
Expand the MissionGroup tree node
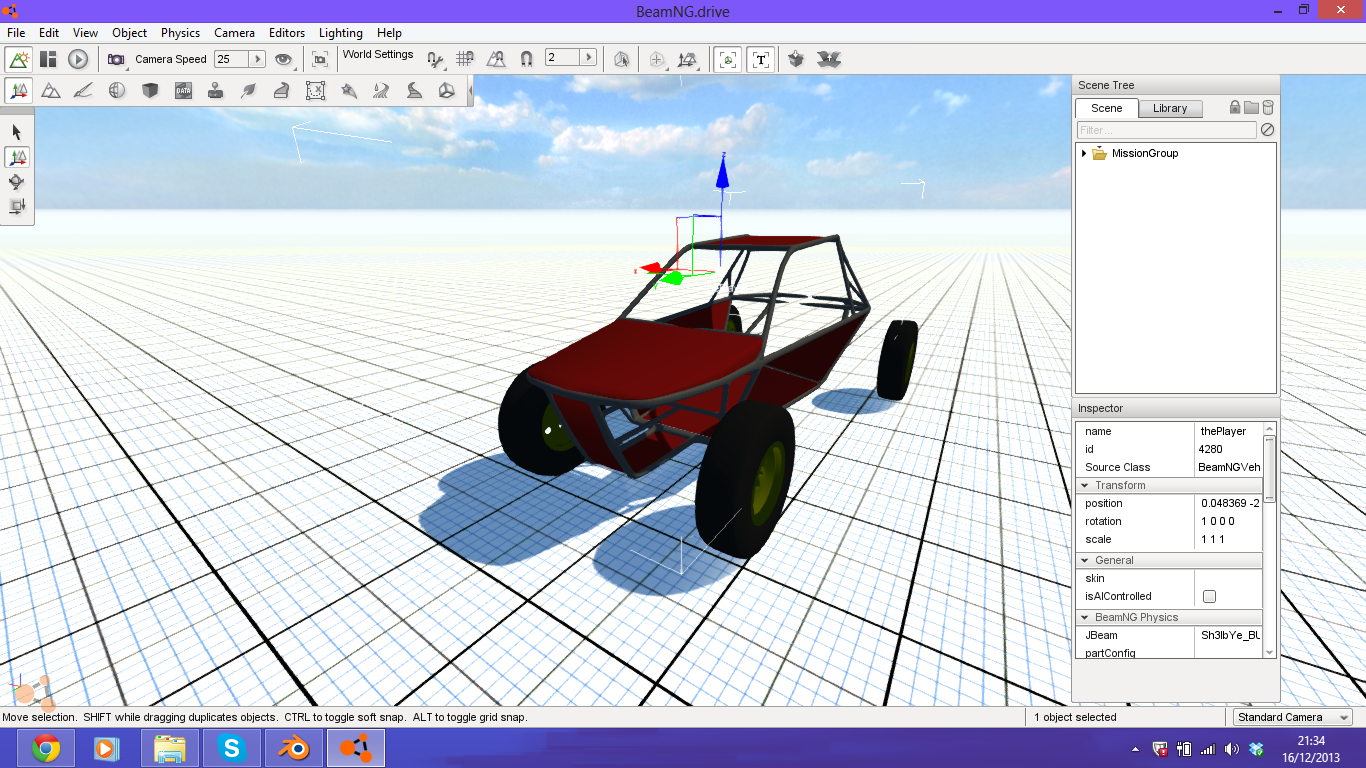point(1084,154)
